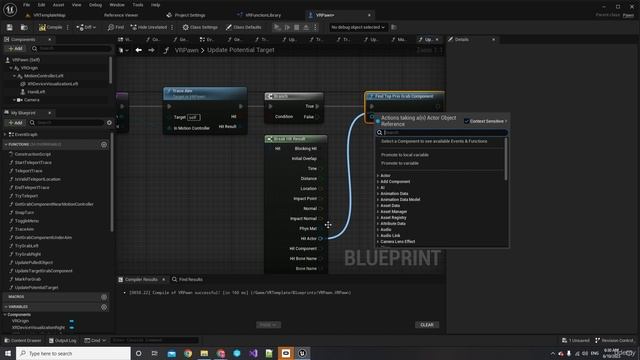Expand the EventGraph tree item

tap(5, 134)
